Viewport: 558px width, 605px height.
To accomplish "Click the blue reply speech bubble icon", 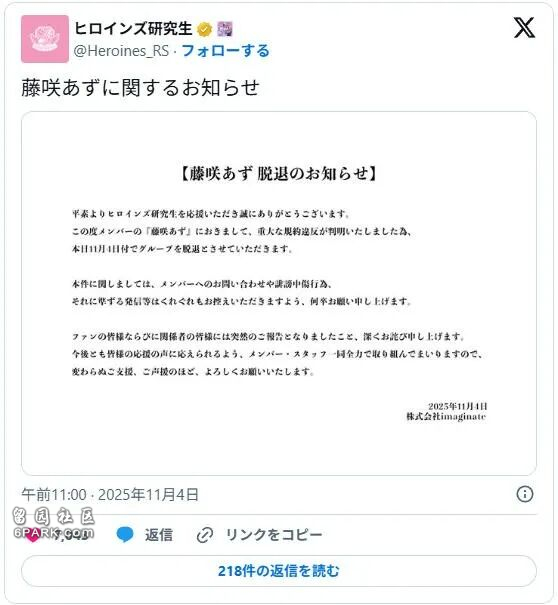I will [125, 534].
